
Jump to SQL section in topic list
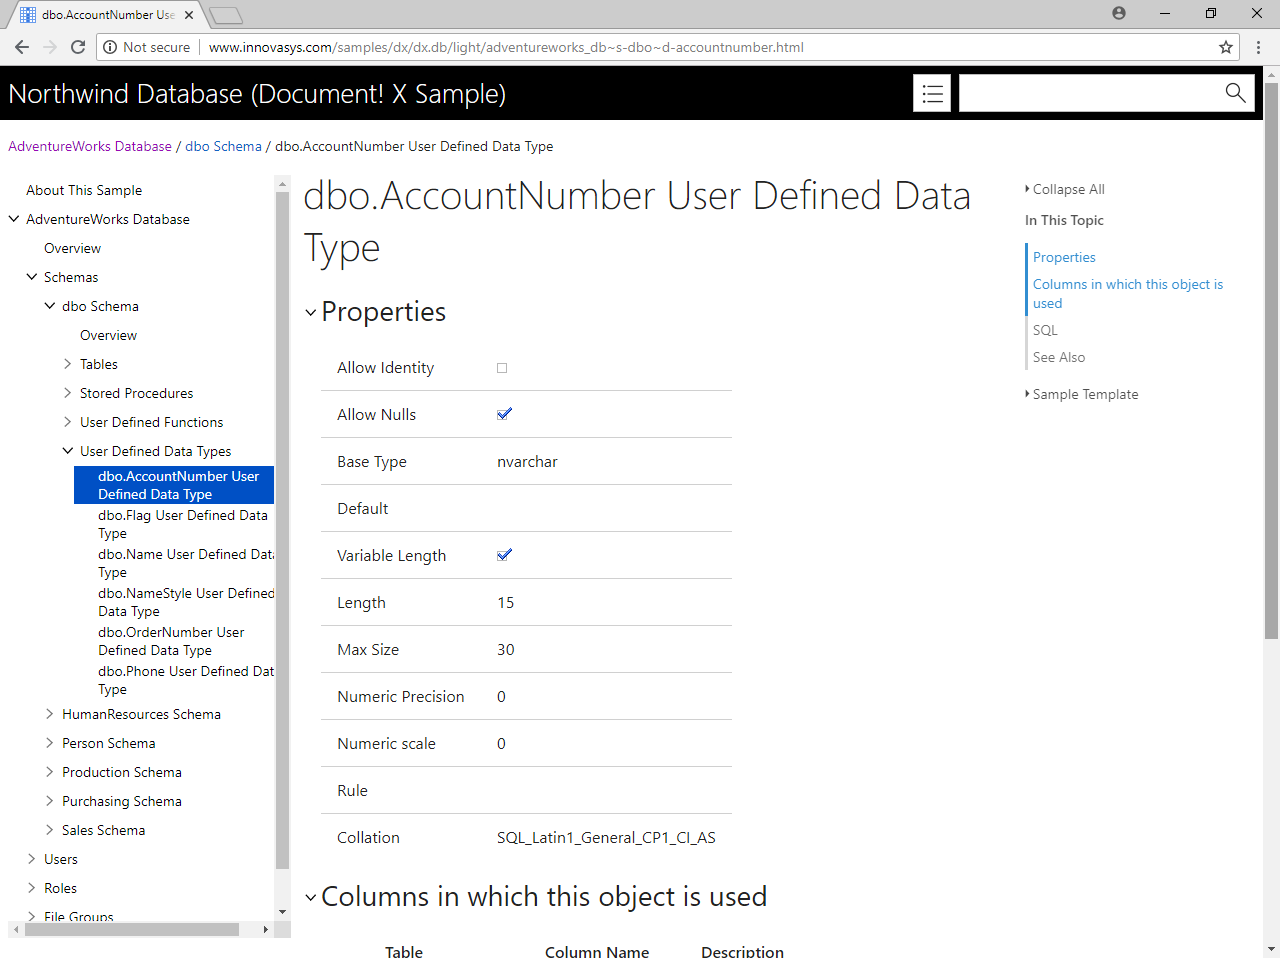(1045, 330)
